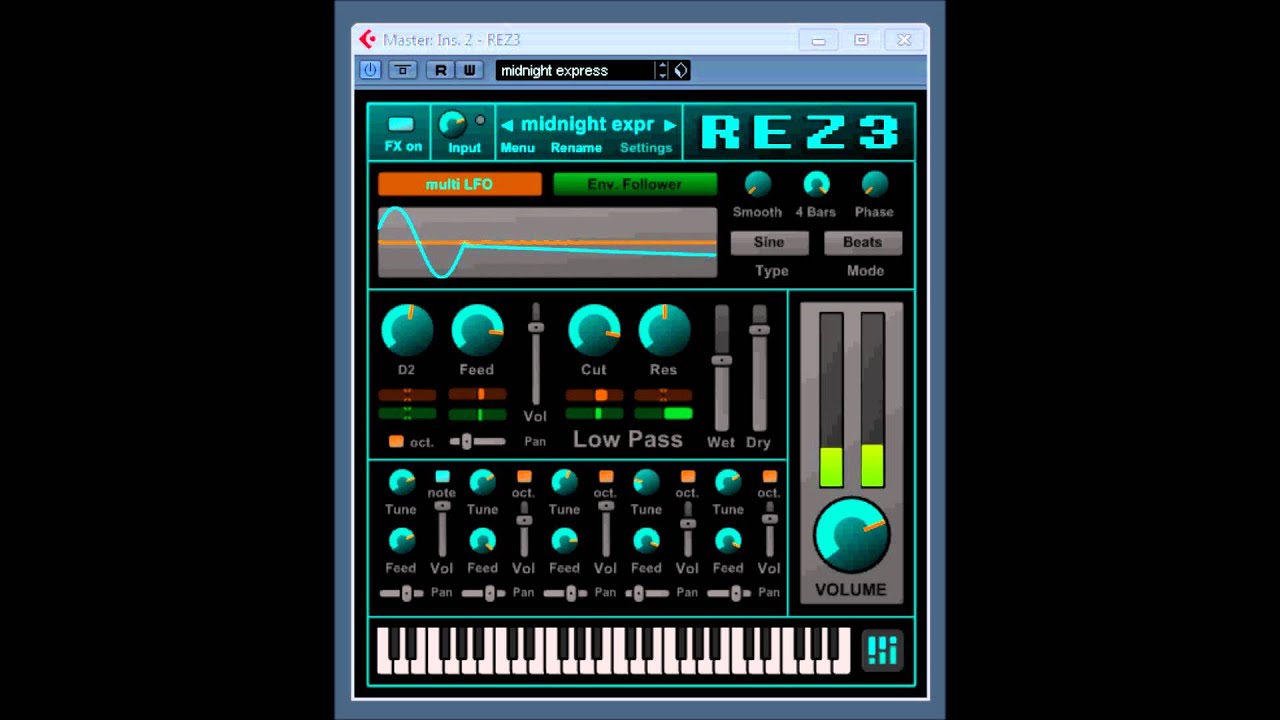The width and height of the screenshot is (1280, 720).
Task: Click the second resonator small Feed knob
Action: coord(483,541)
